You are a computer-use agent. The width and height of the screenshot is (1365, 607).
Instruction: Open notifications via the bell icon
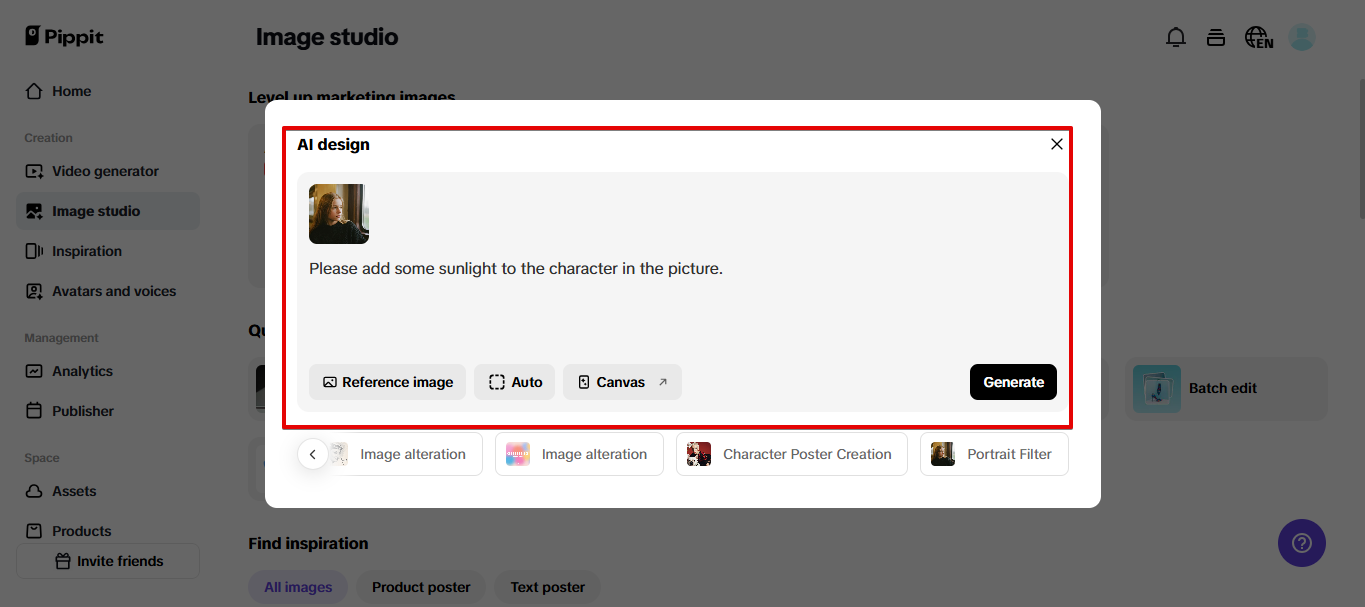pyautogui.click(x=1175, y=36)
